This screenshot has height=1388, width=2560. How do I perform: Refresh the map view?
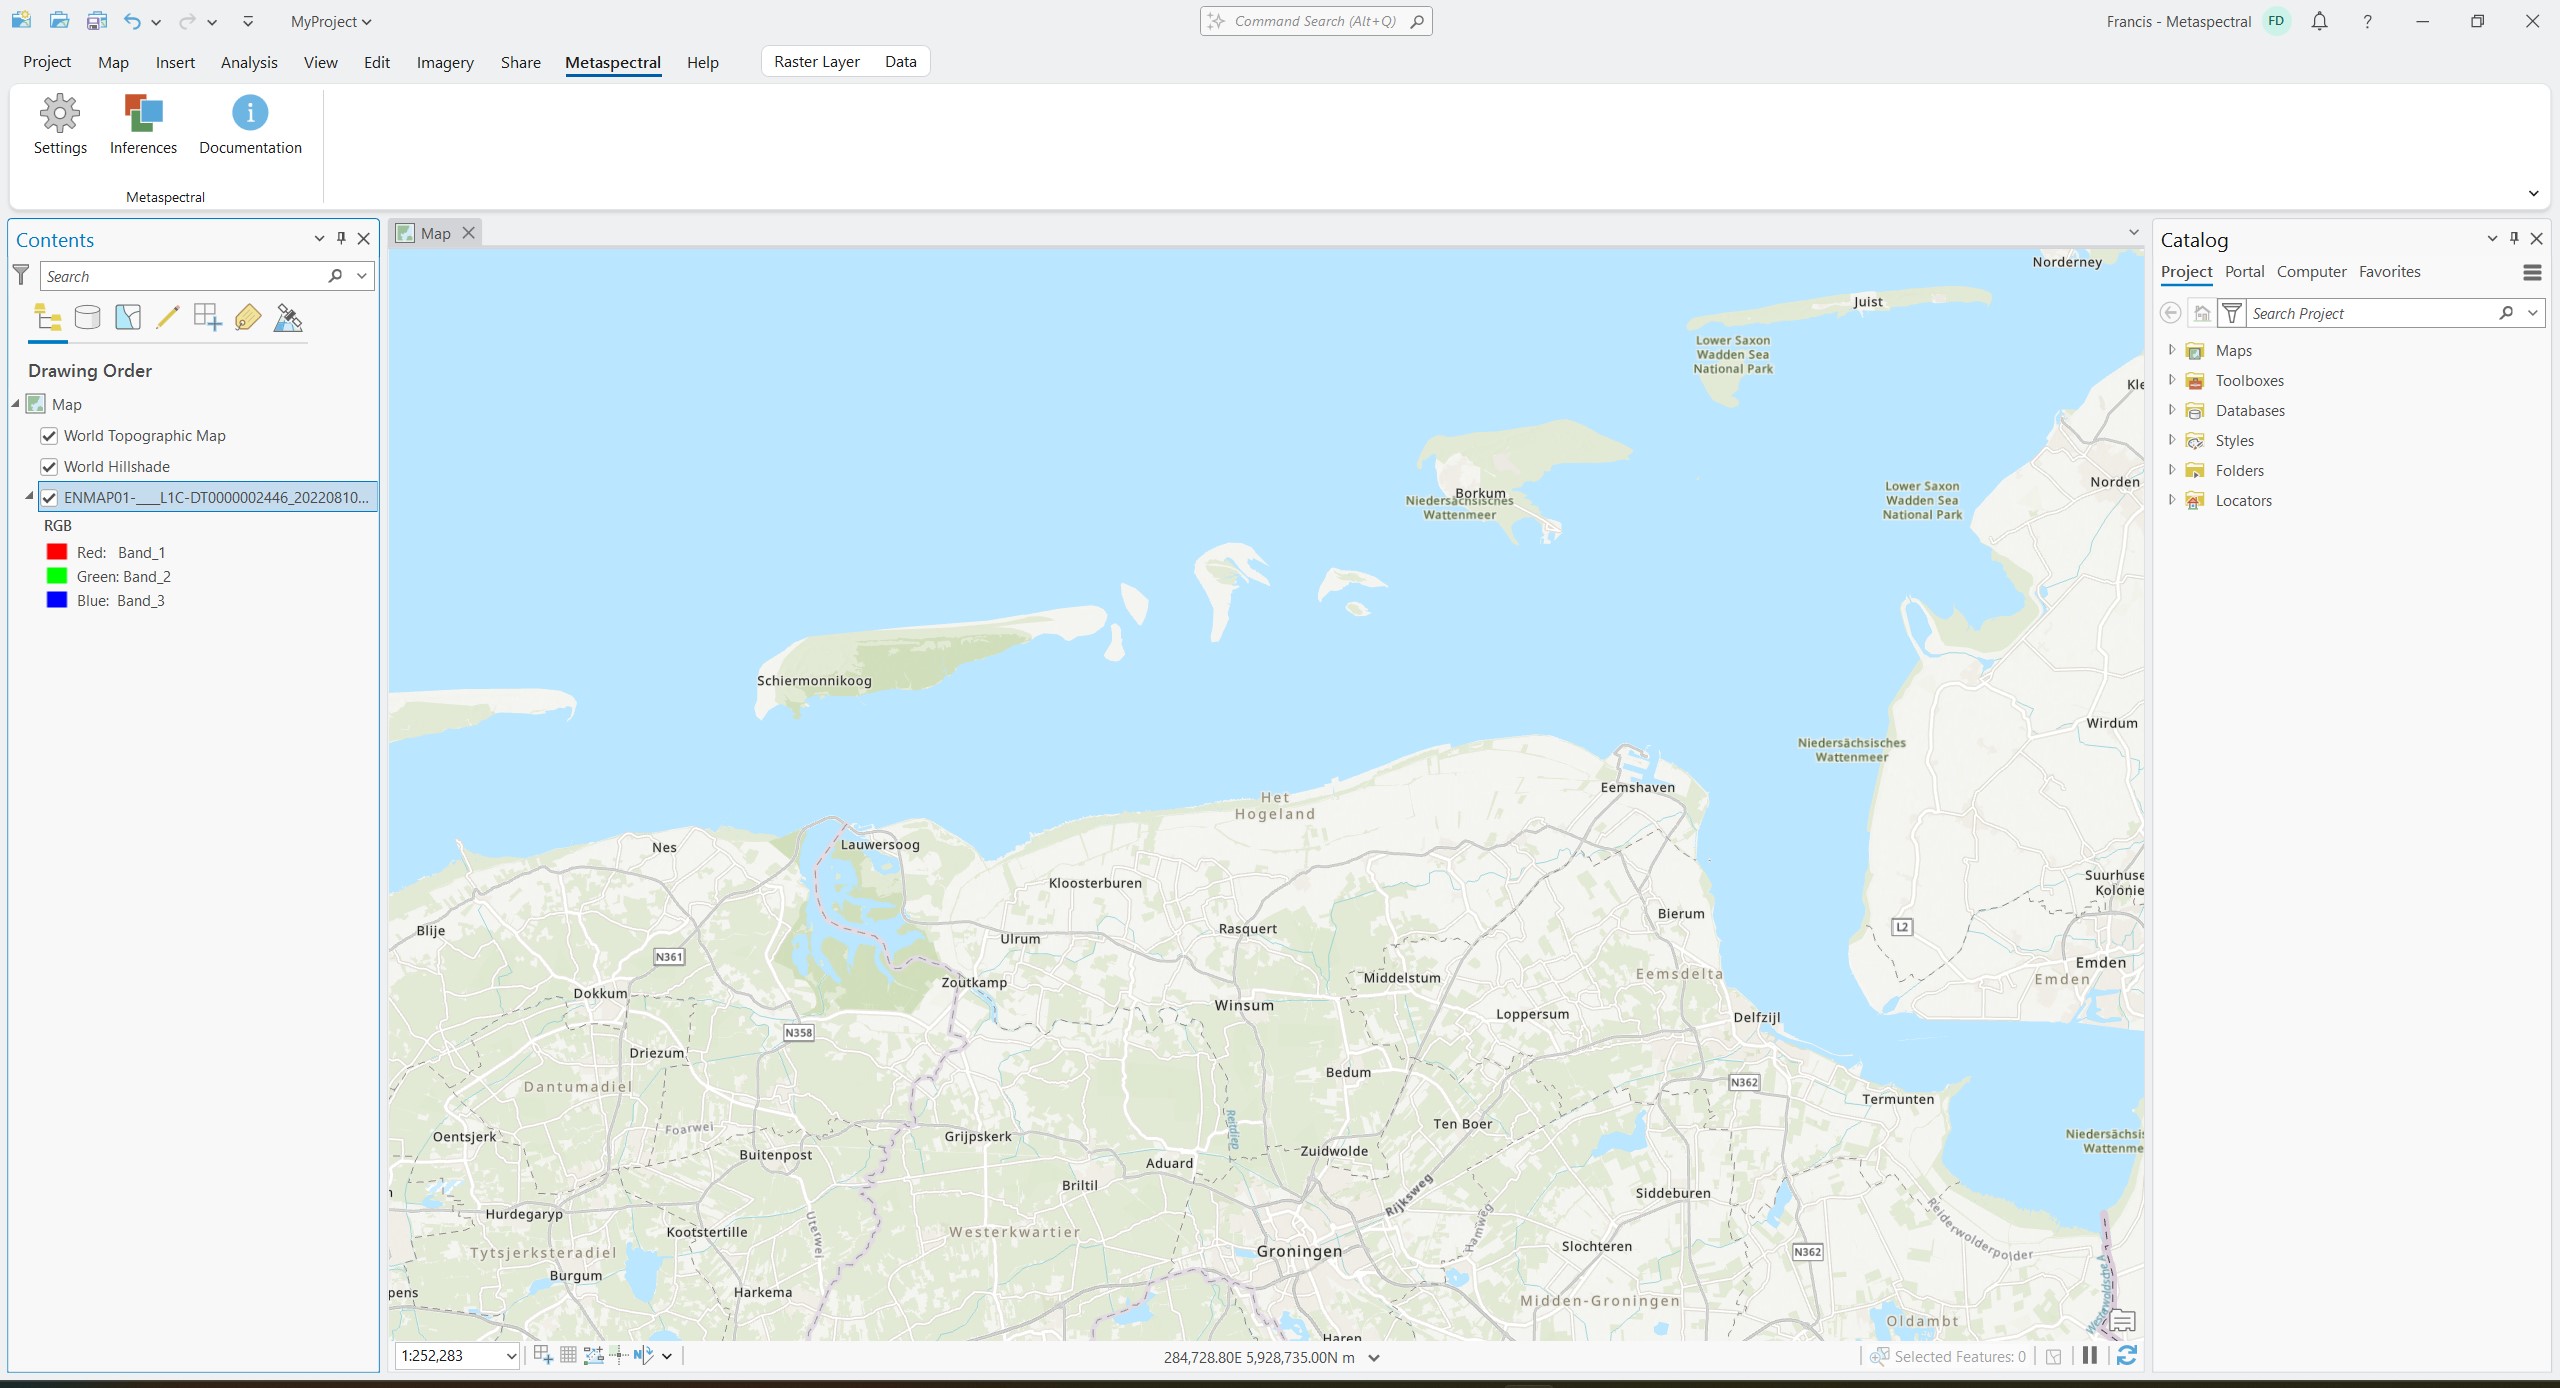pos(2127,1356)
